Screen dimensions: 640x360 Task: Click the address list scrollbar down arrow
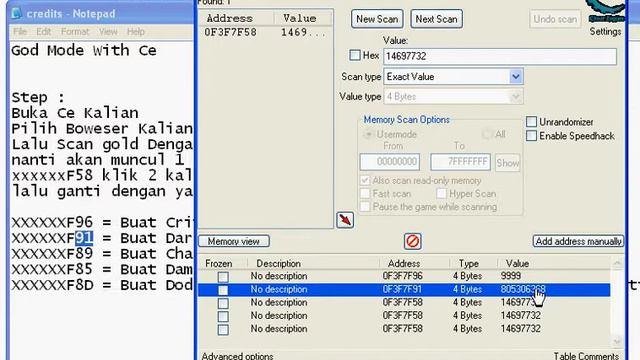click(617, 341)
